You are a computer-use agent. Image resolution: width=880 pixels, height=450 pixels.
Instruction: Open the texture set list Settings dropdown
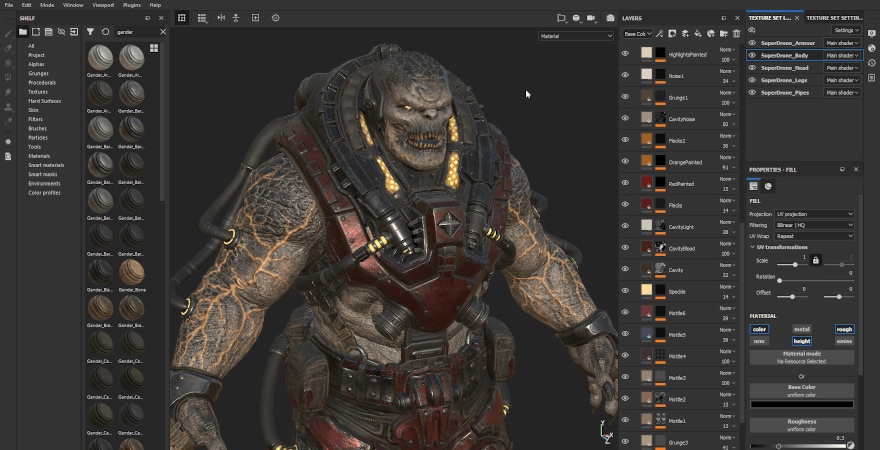pyautogui.click(x=846, y=30)
